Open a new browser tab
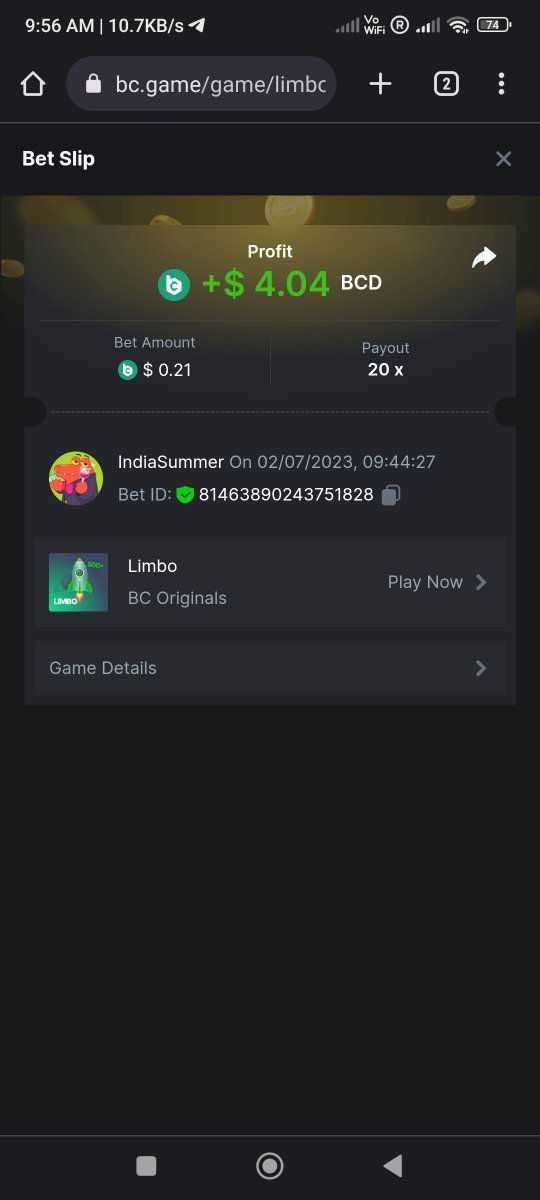This screenshot has height=1200, width=540. coord(380,84)
